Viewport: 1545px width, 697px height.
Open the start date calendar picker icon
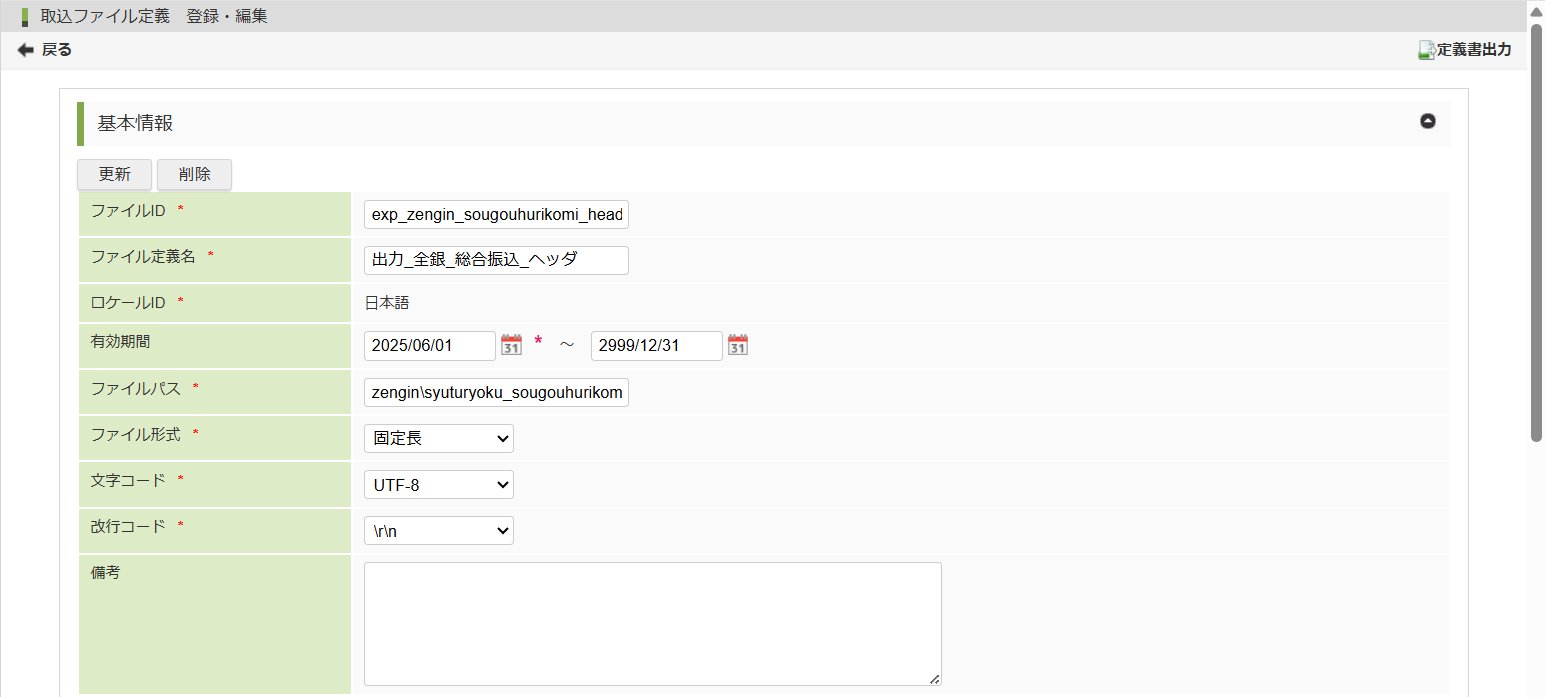point(511,346)
